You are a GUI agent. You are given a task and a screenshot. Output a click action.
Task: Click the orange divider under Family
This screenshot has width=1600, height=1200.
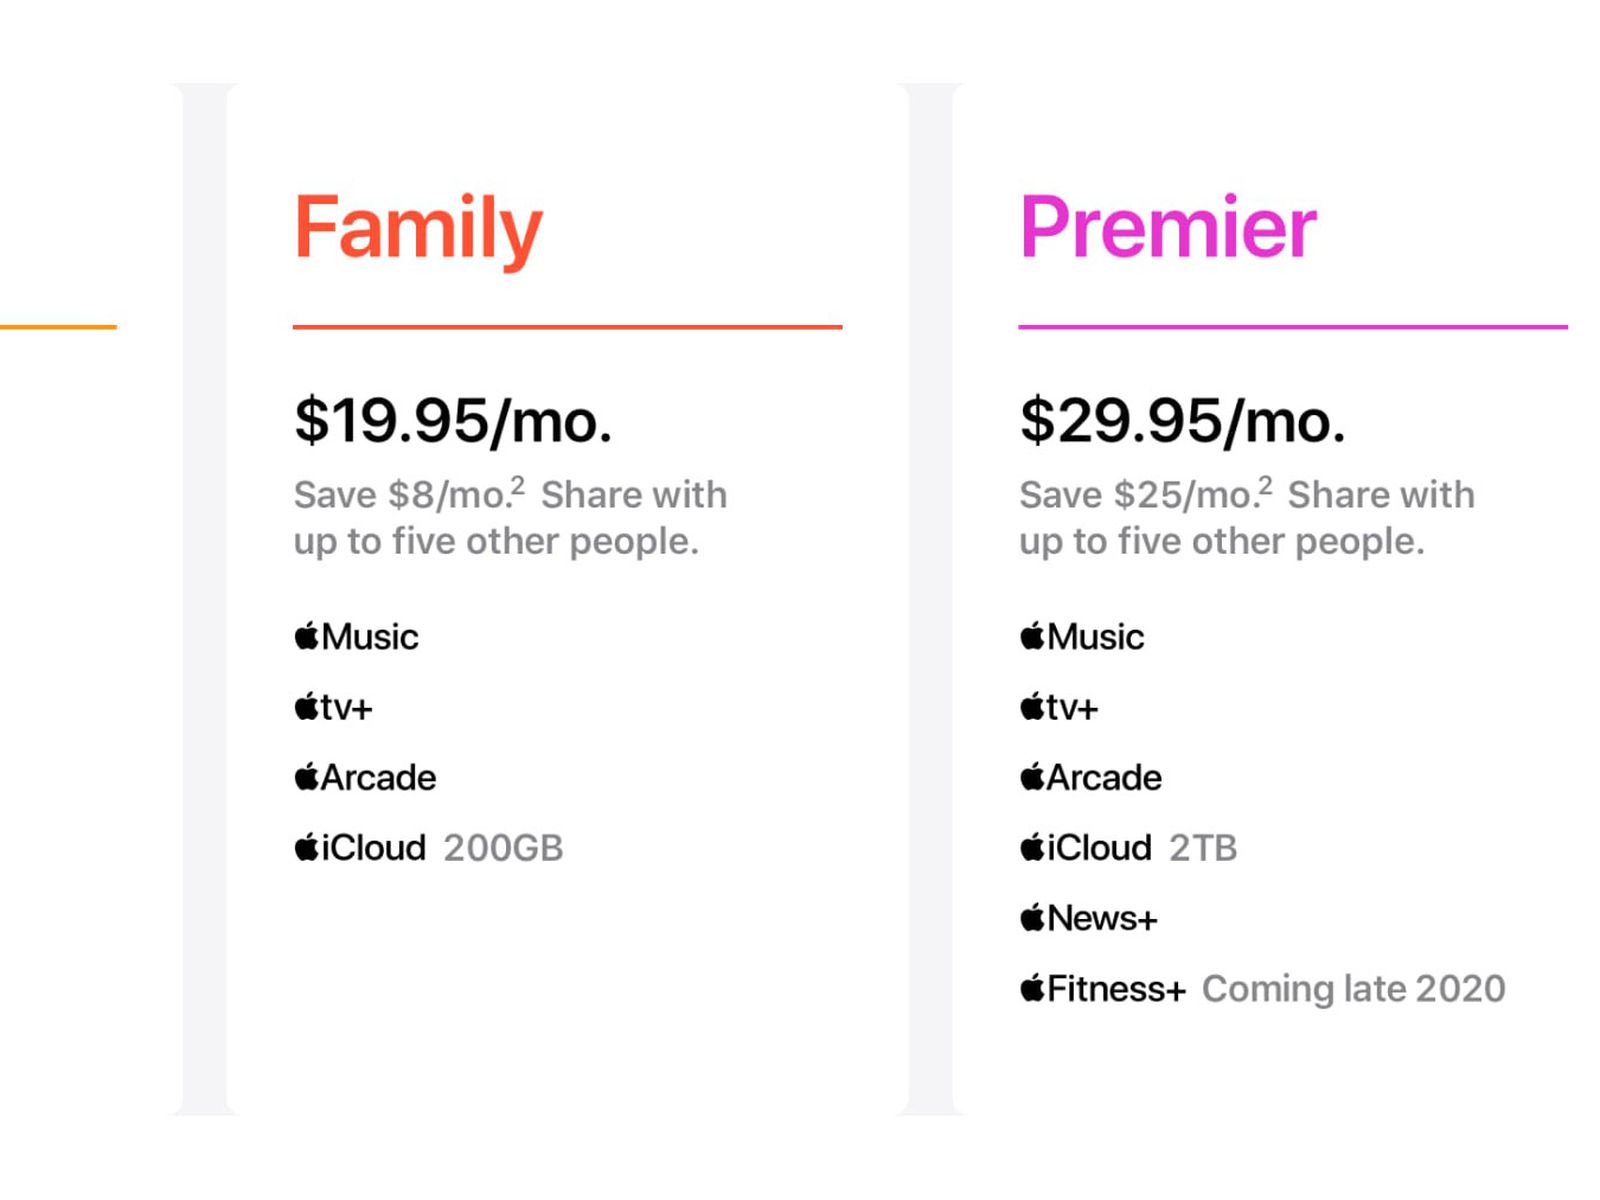coord(567,327)
